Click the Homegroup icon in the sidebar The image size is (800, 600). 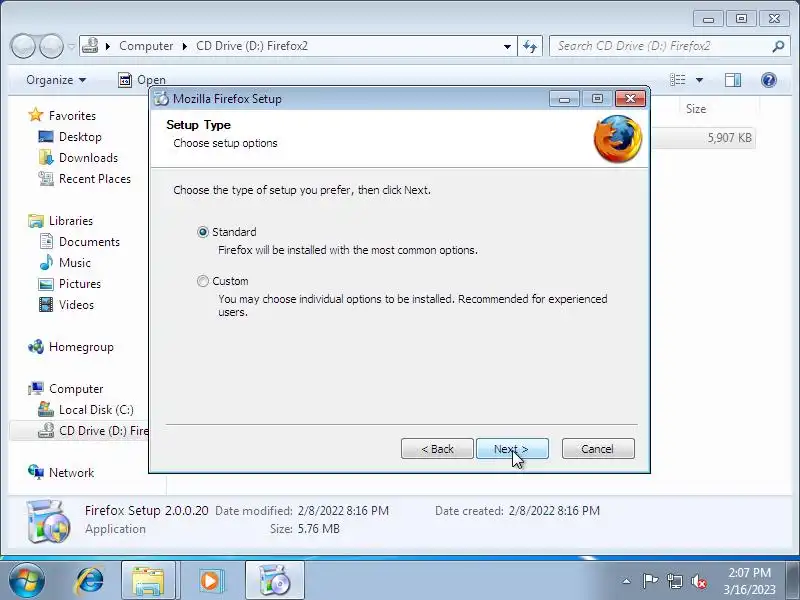(x=36, y=347)
